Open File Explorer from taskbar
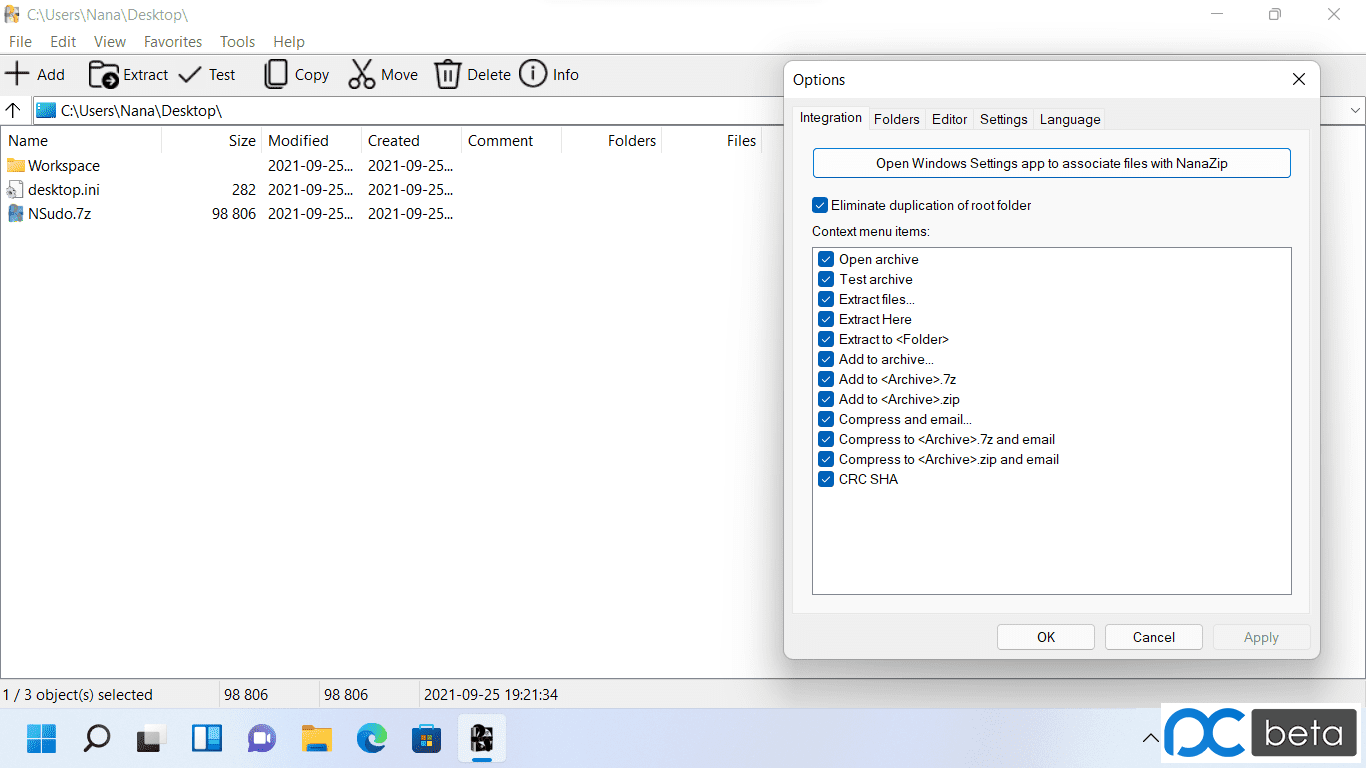The width and height of the screenshot is (1366, 768). (x=317, y=739)
